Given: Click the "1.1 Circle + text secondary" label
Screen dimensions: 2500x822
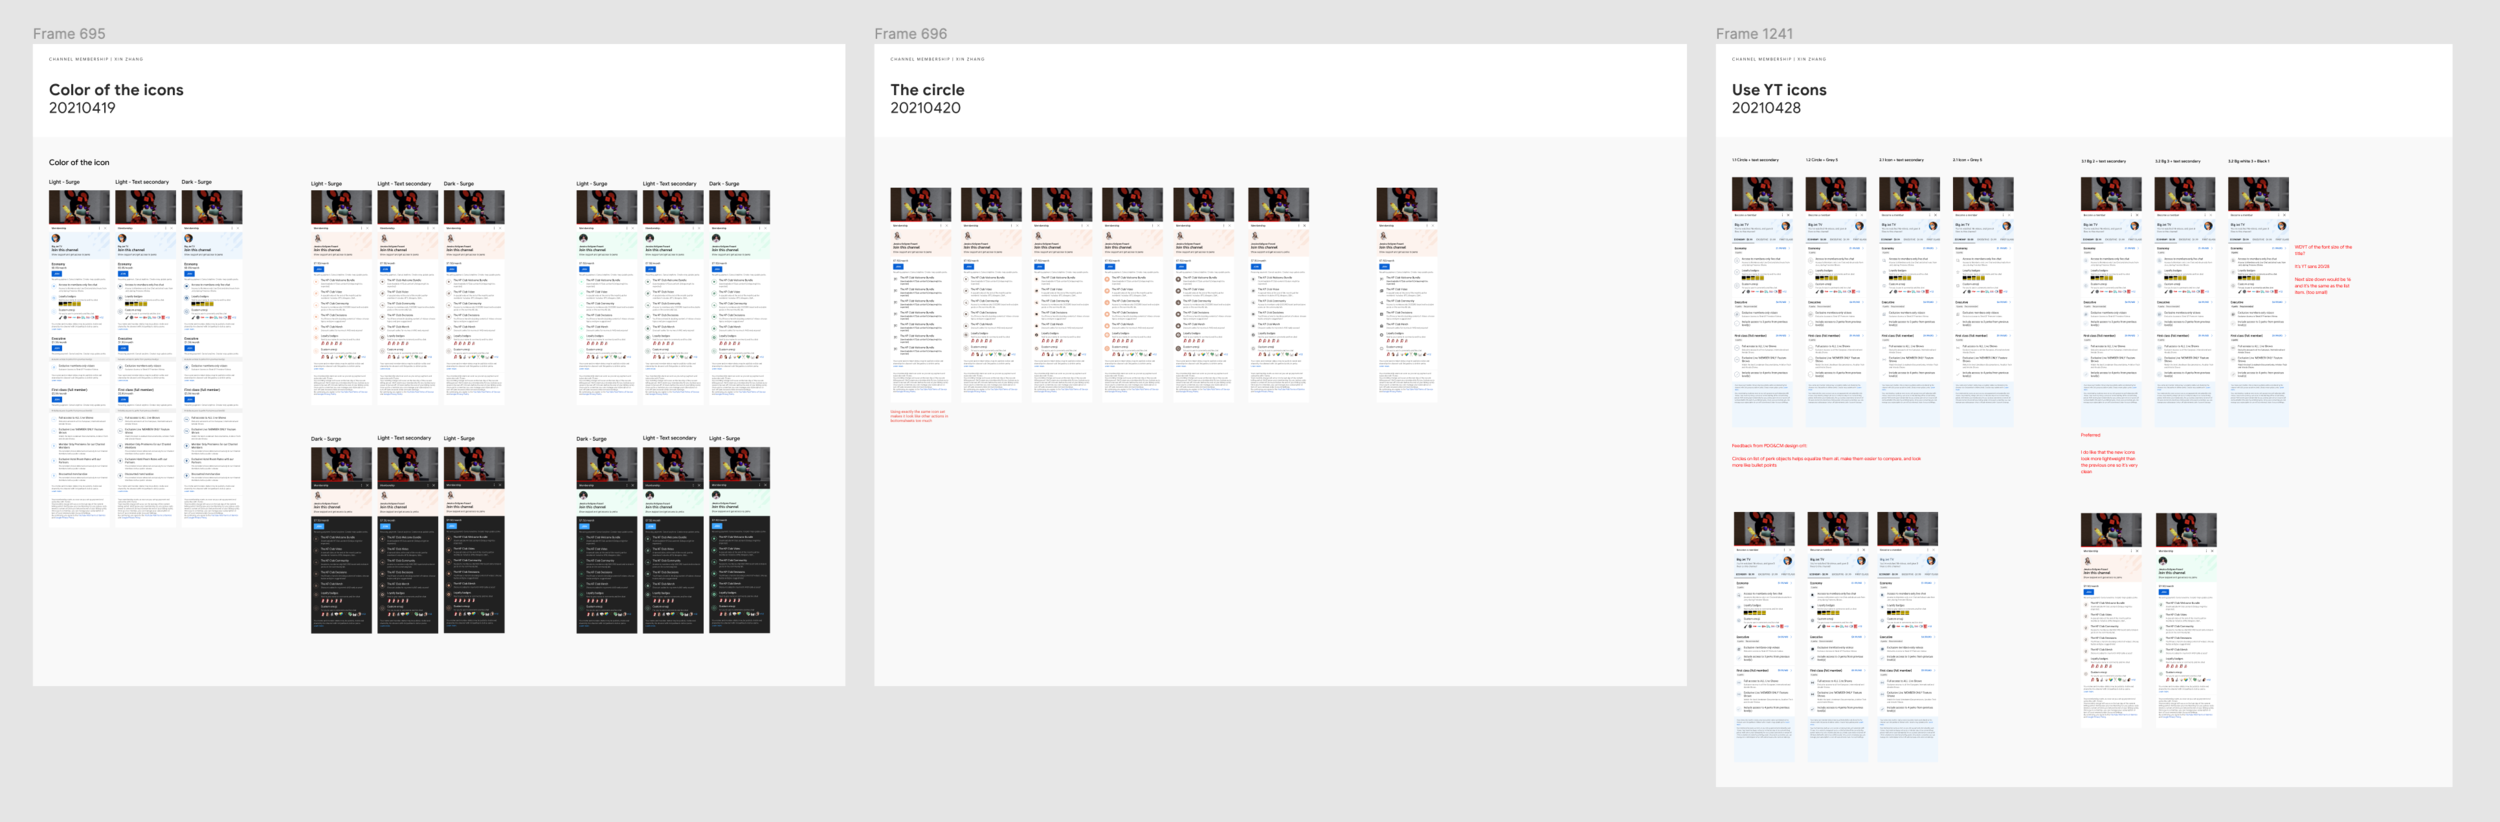Looking at the screenshot, I should (1755, 160).
